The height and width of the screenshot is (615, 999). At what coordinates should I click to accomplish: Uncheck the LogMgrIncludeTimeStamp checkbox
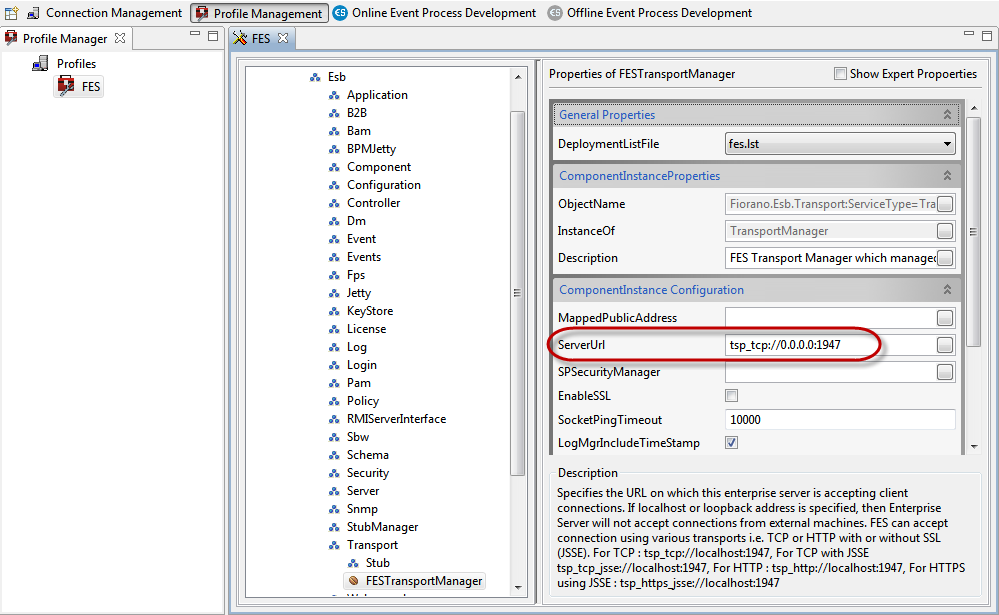[731, 442]
